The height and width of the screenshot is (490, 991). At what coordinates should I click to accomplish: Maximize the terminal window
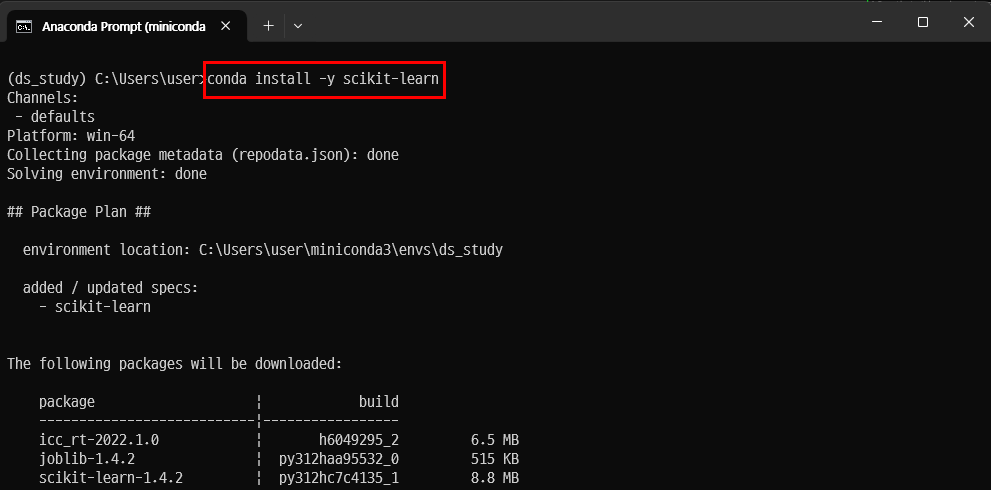click(923, 22)
